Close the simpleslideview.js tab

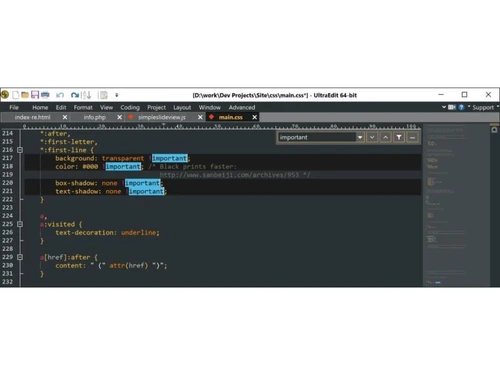(x=200, y=117)
